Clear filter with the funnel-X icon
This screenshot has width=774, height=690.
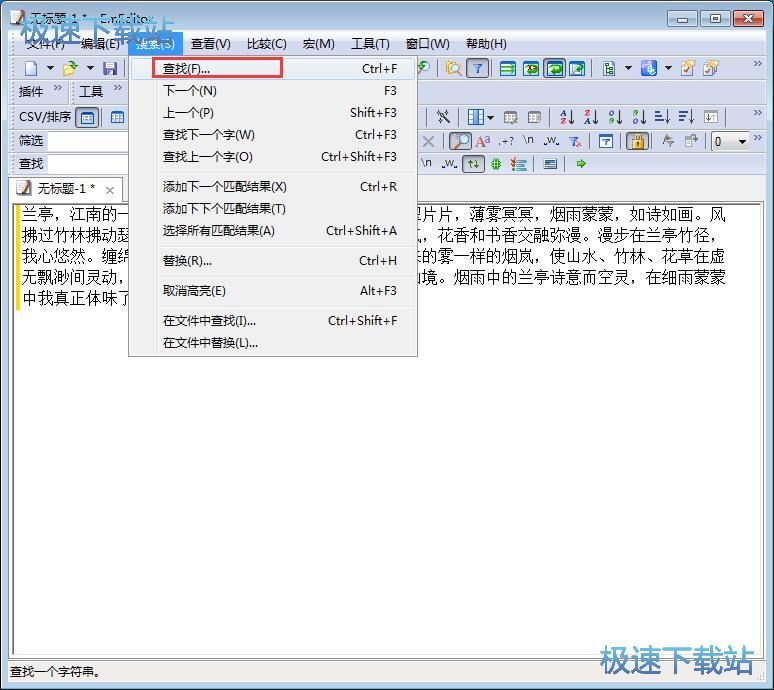575,142
